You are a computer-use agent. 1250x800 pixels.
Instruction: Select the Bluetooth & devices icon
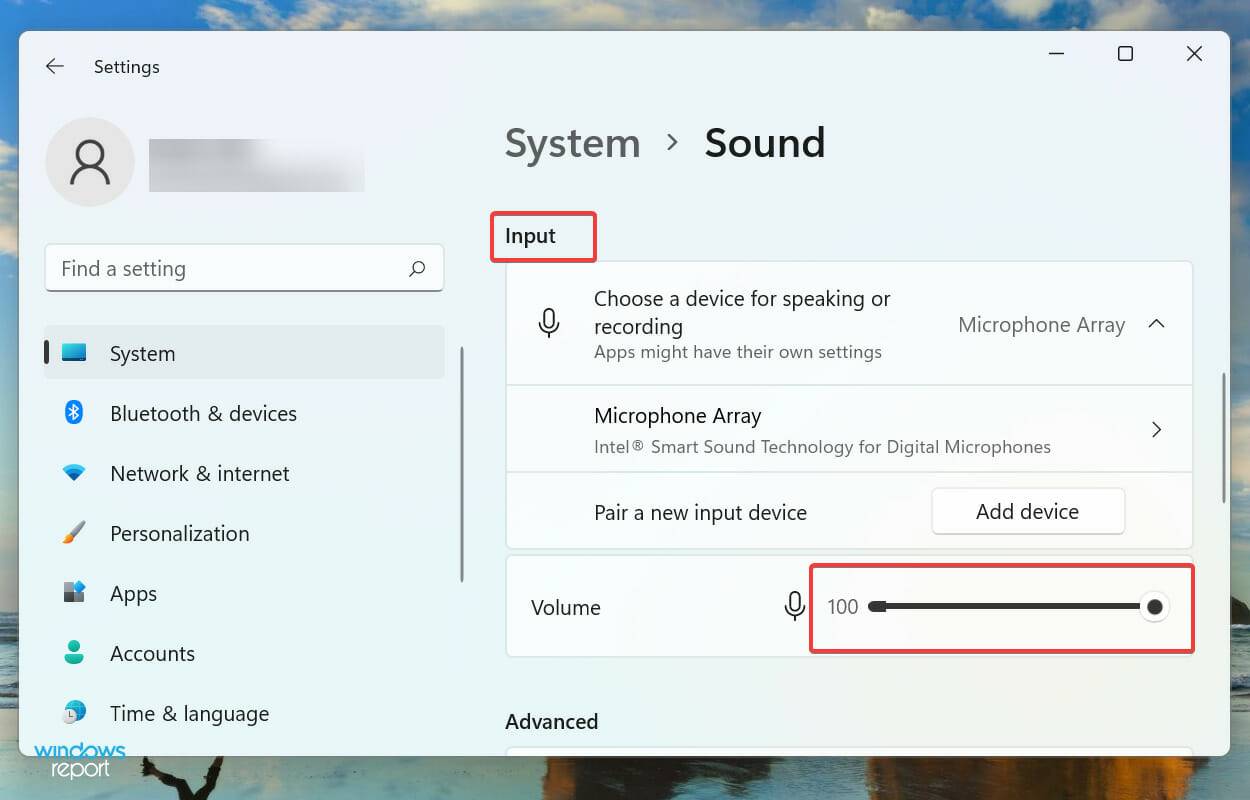point(73,413)
